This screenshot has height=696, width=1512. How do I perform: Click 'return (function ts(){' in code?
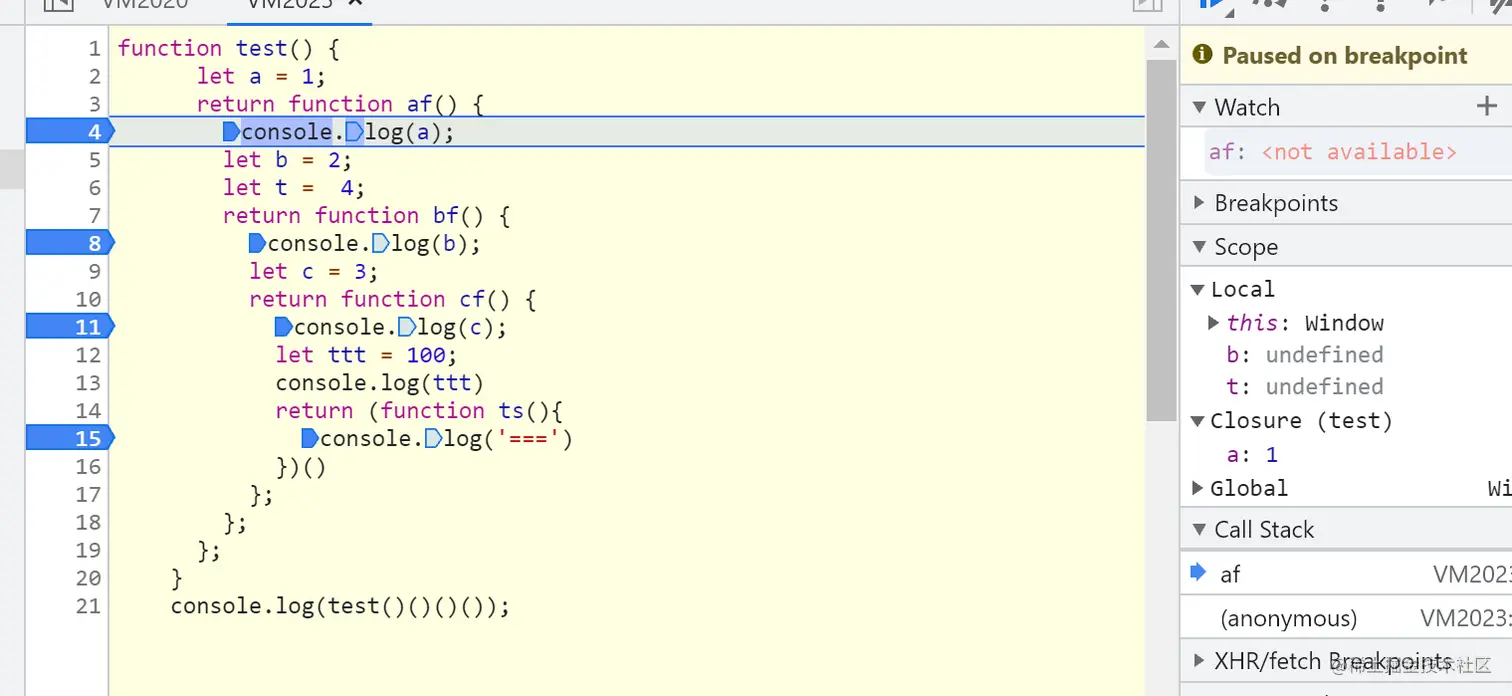click(x=420, y=411)
